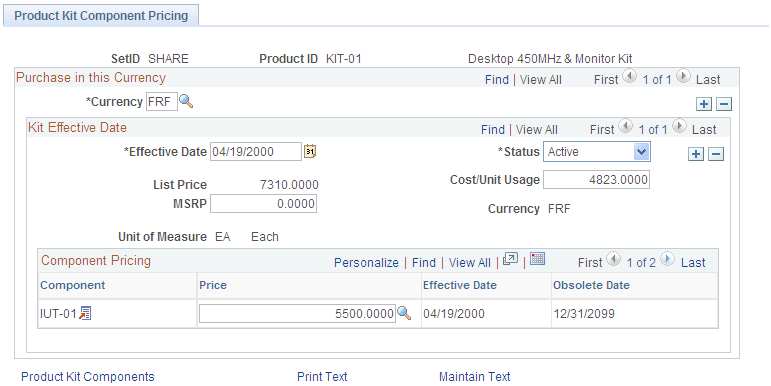Click Find in Component Pricing header
The height and width of the screenshot is (386, 771).
pos(424,263)
